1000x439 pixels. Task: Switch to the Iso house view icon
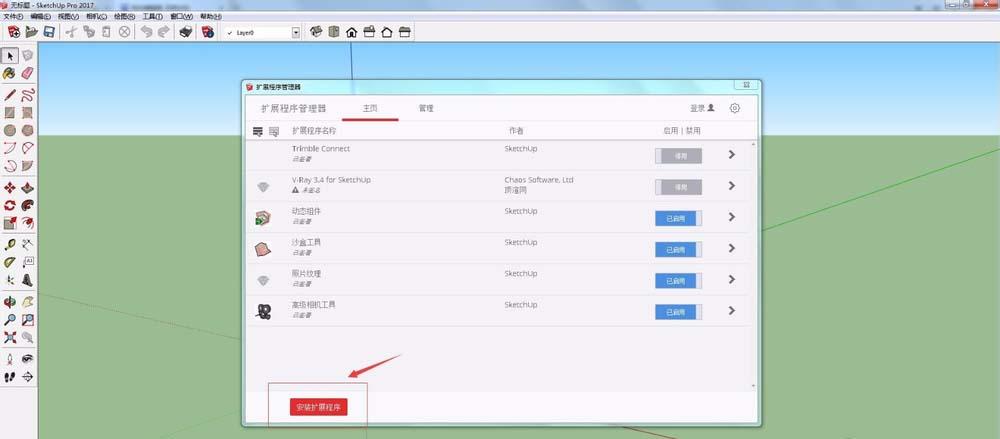coord(316,32)
